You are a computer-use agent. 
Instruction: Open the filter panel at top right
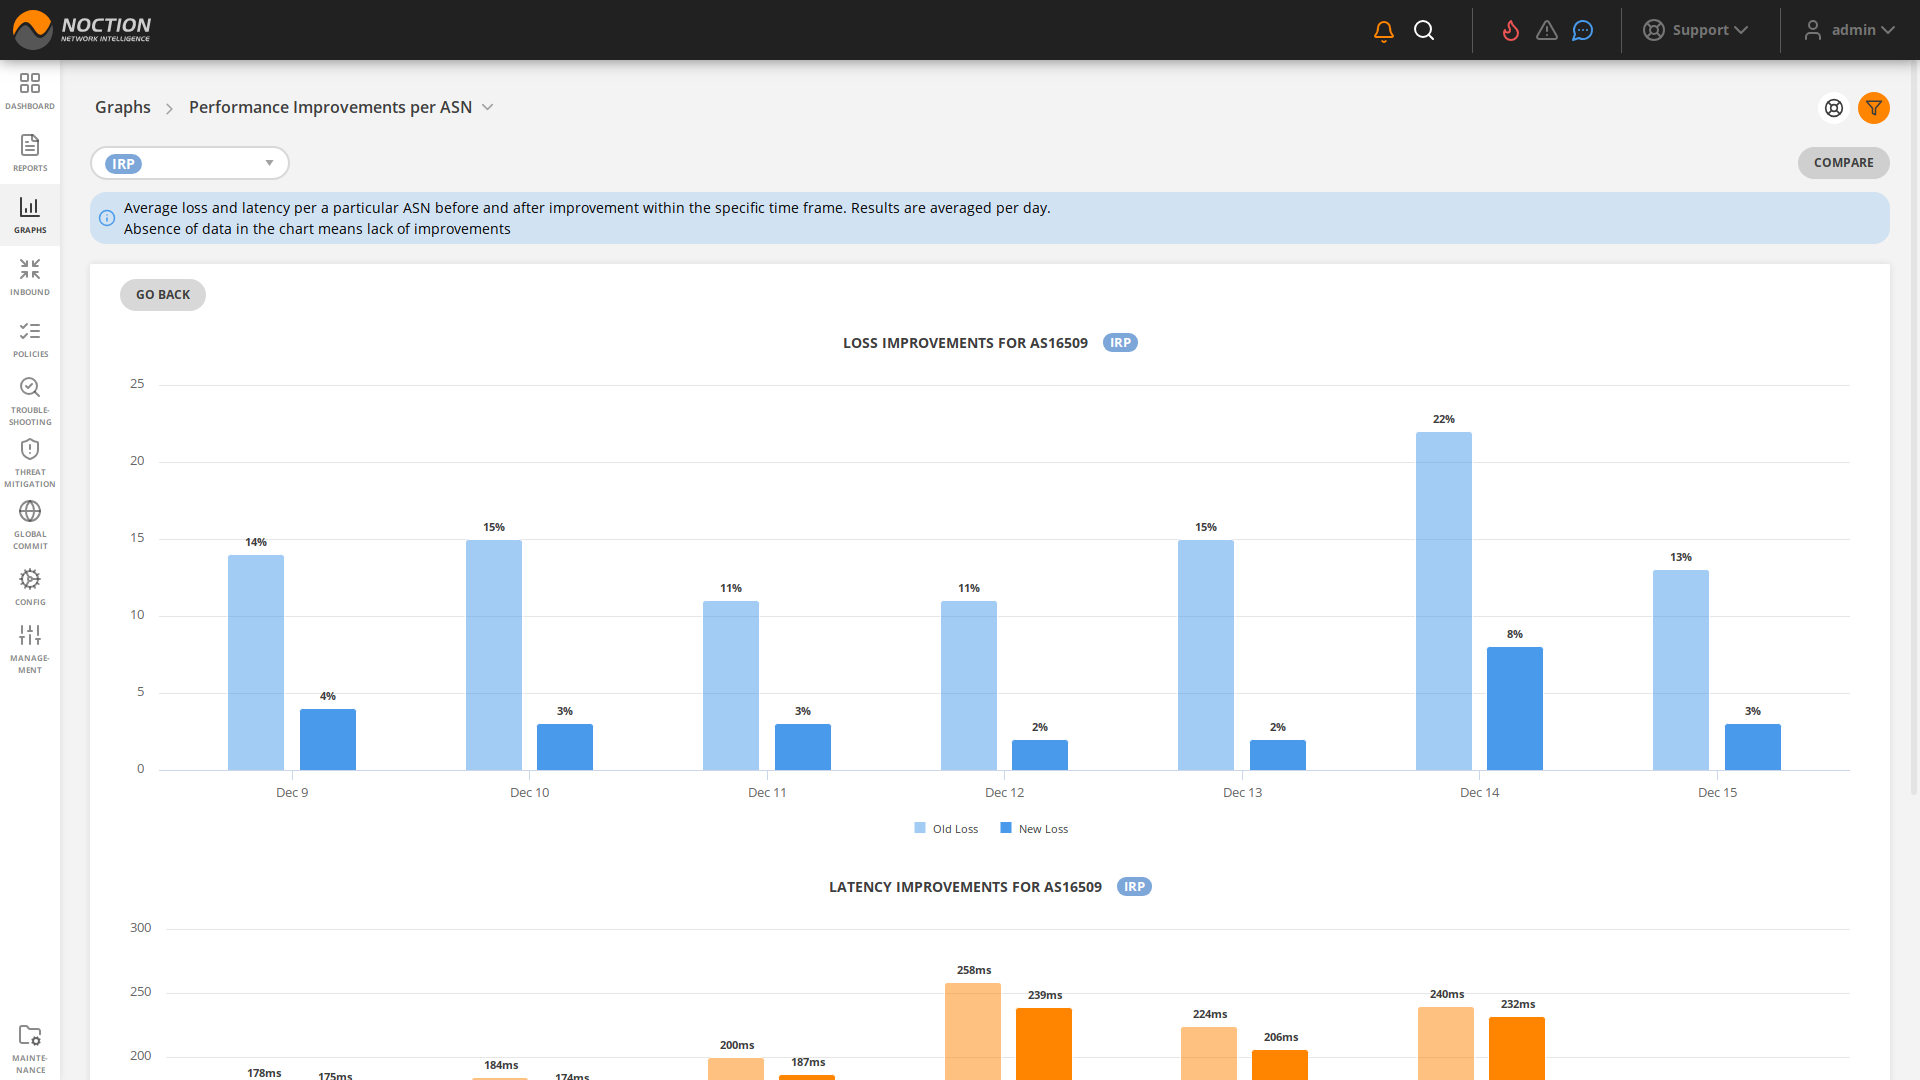1874,108
